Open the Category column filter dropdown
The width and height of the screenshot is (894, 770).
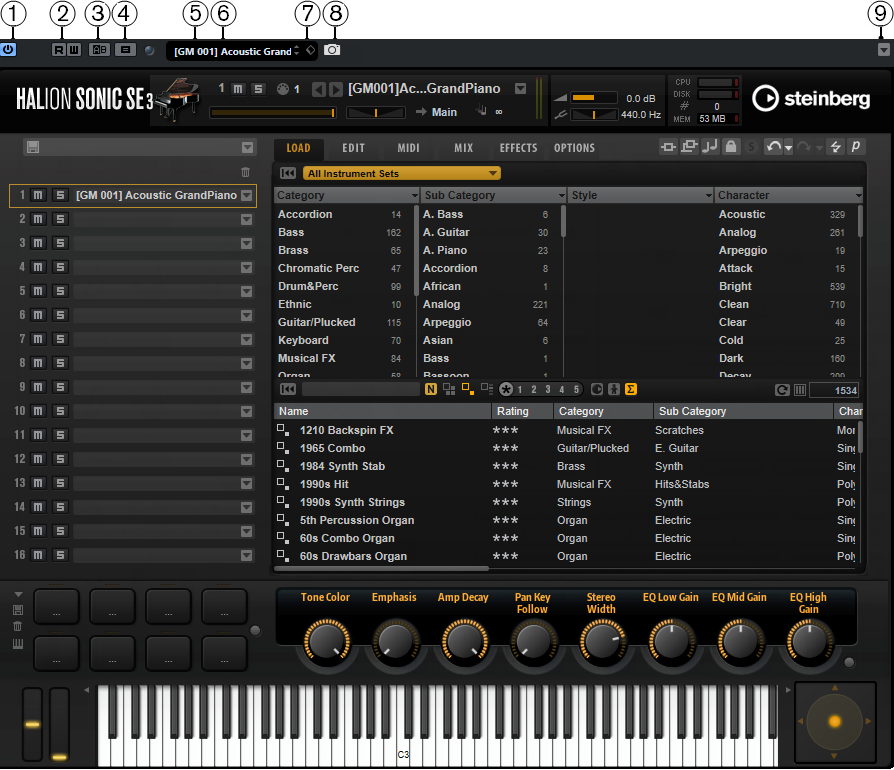[x=413, y=195]
